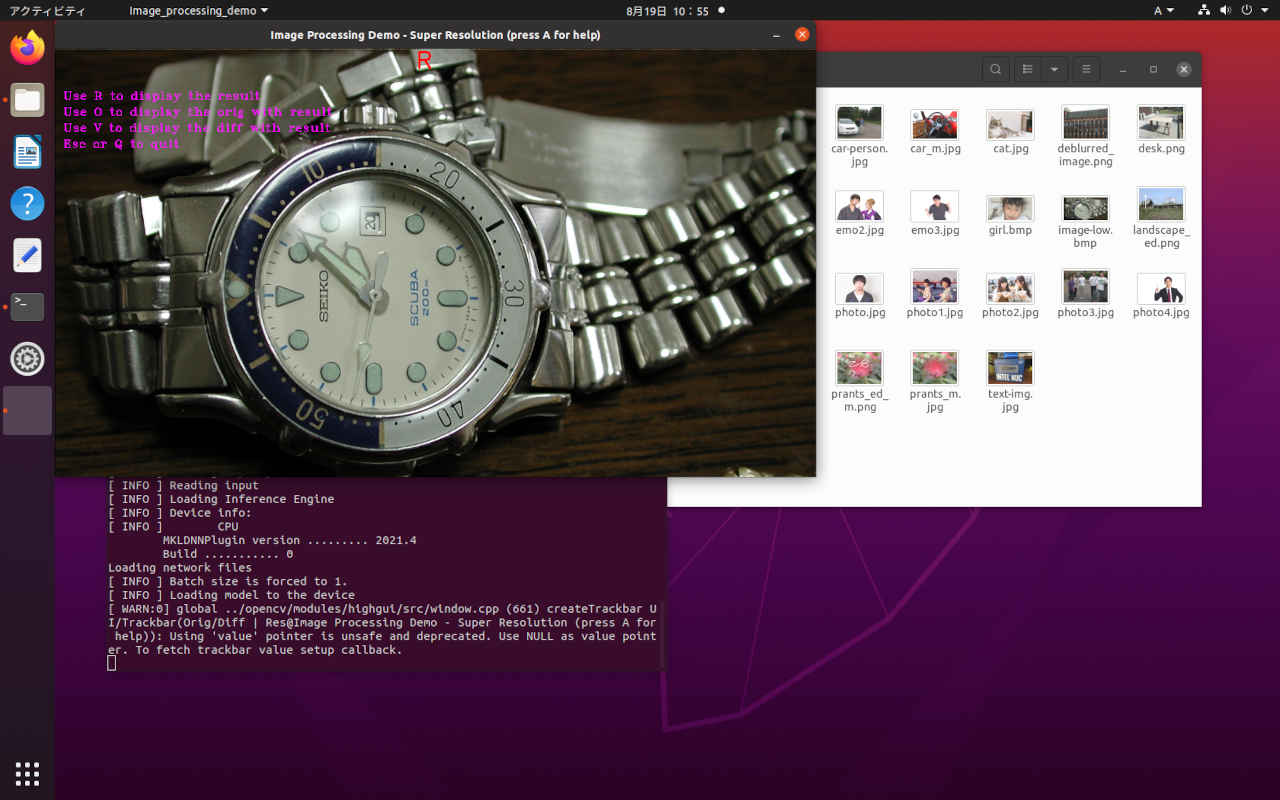
Task: Open view options dropdown arrow in Files
Action: [1054, 70]
